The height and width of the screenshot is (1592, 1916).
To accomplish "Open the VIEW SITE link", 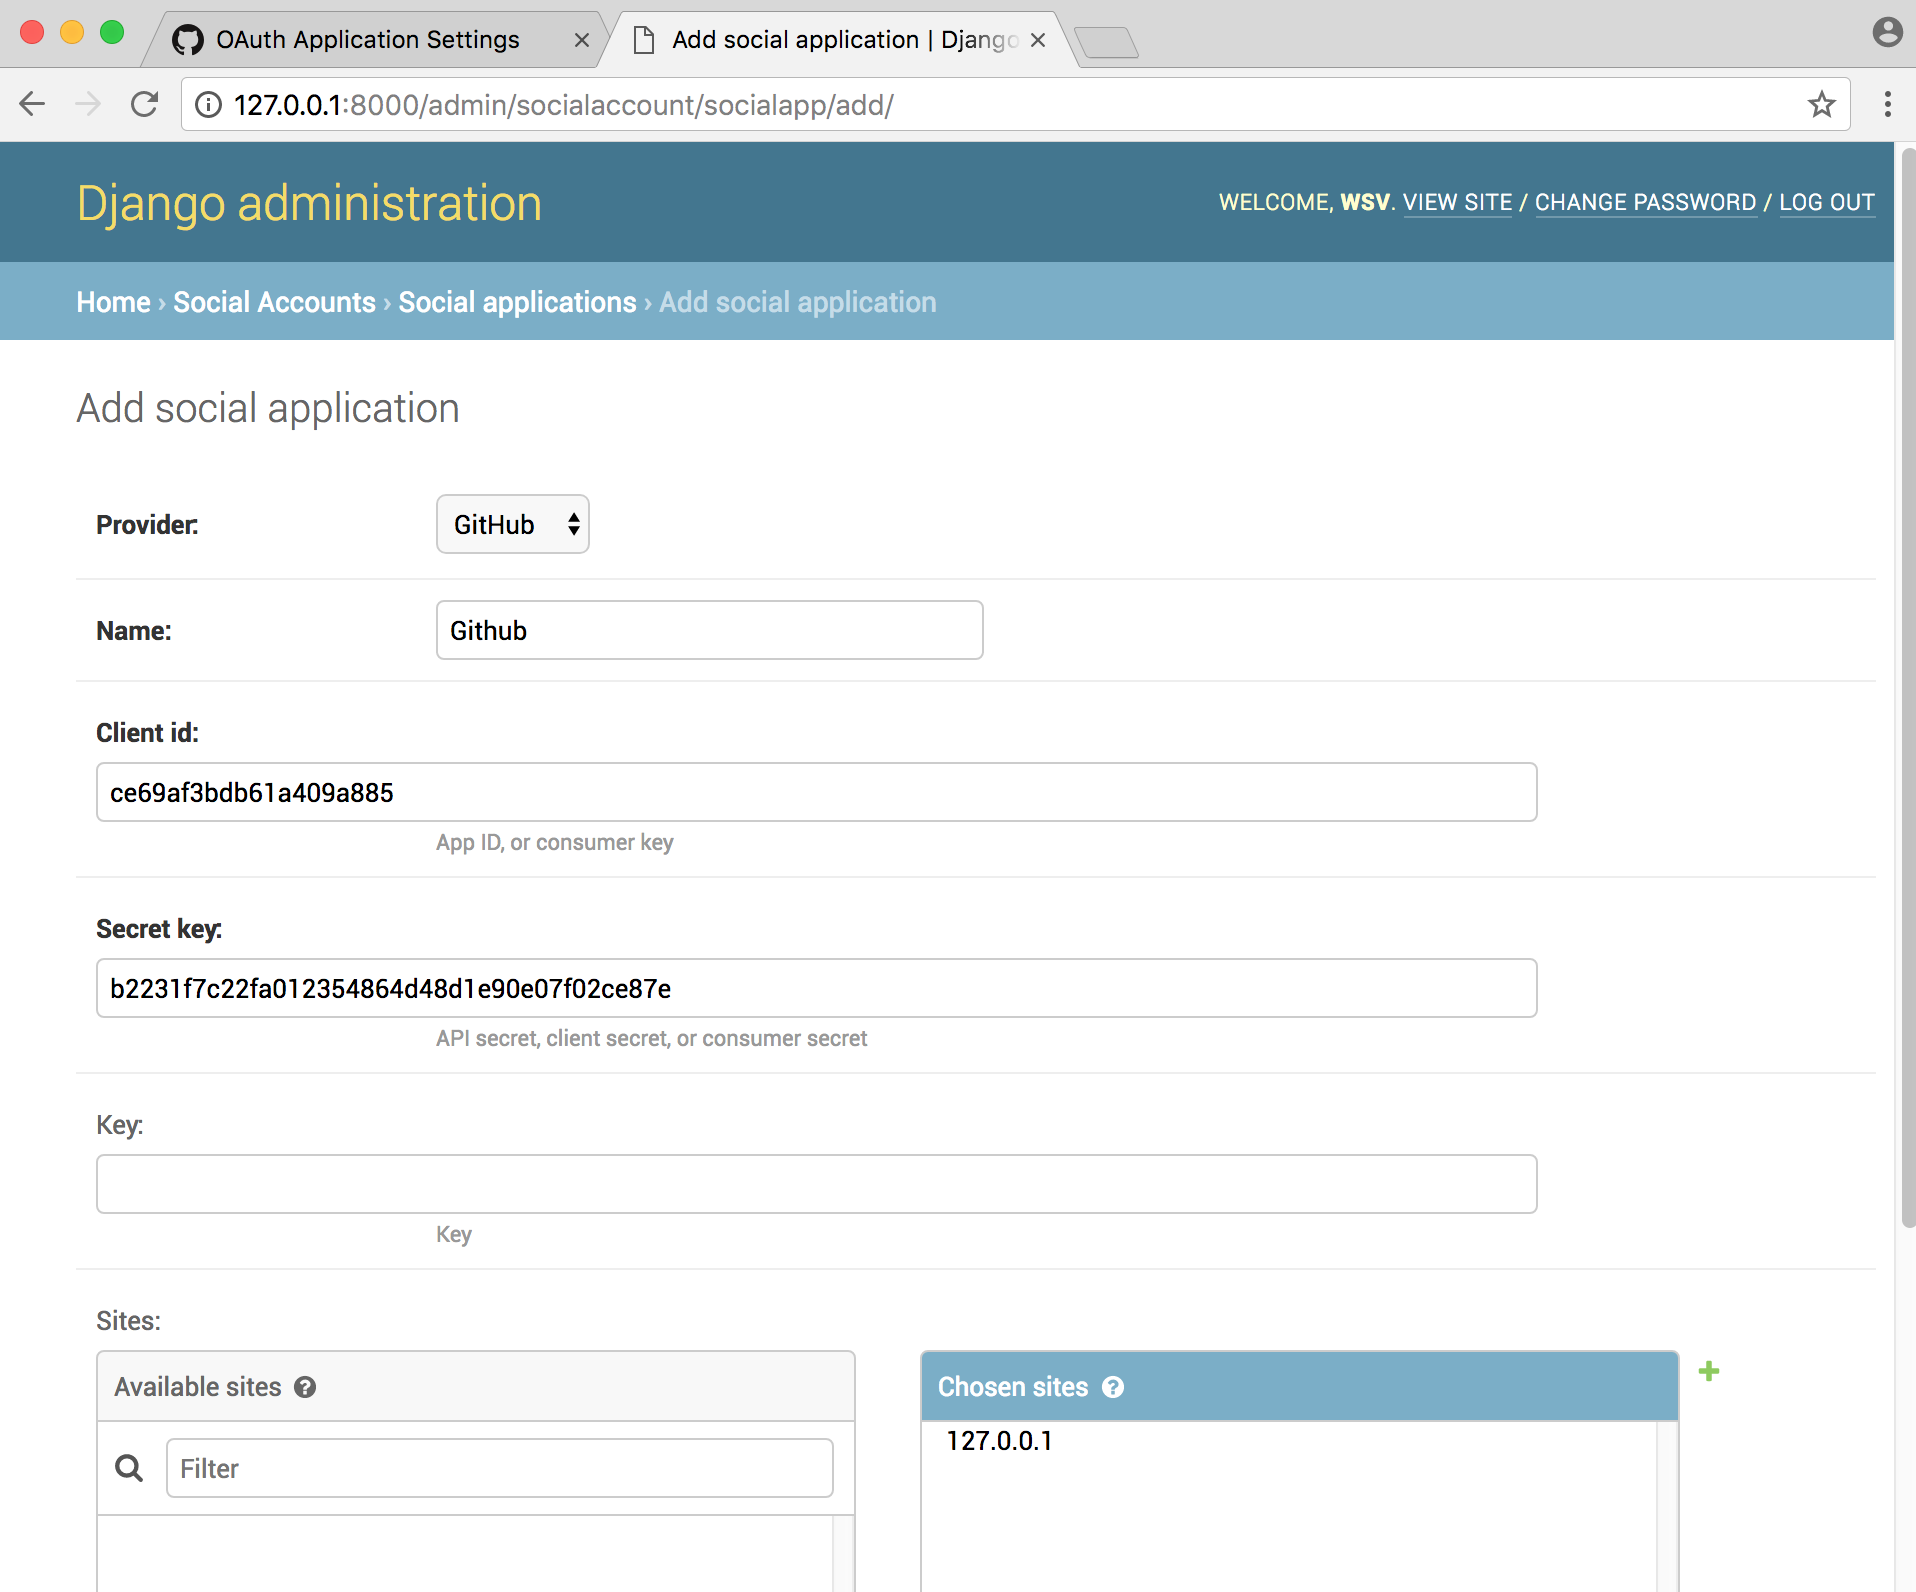I will click(1457, 202).
